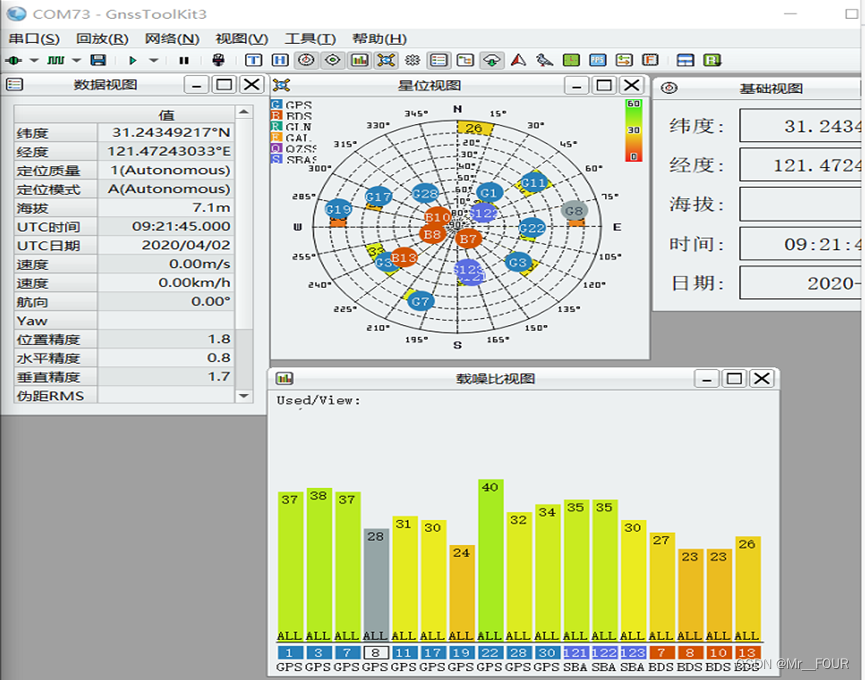The width and height of the screenshot is (865, 680).
Task: Toggle the data view list toolbar icon
Action: (x=439, y=60)
